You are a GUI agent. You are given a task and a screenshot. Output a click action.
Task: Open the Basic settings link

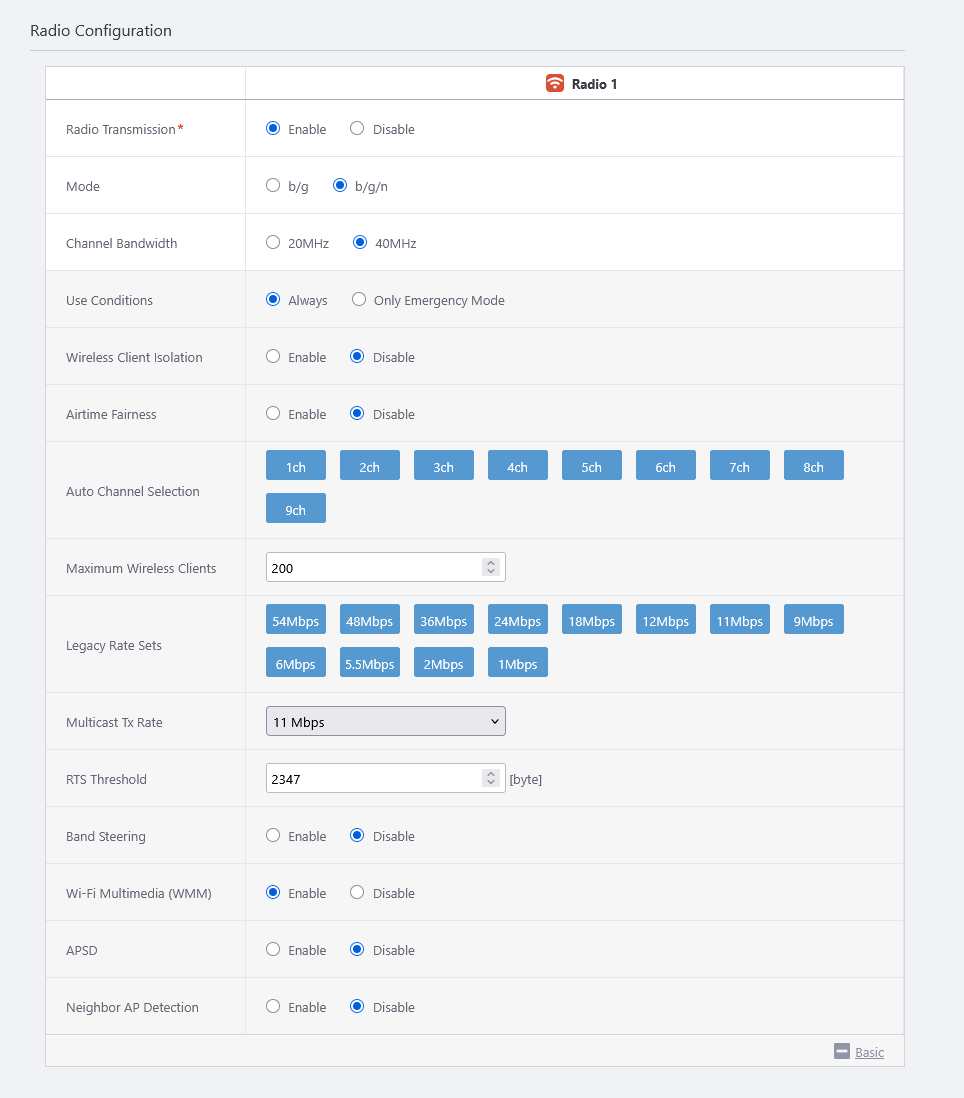[869, 1052]
